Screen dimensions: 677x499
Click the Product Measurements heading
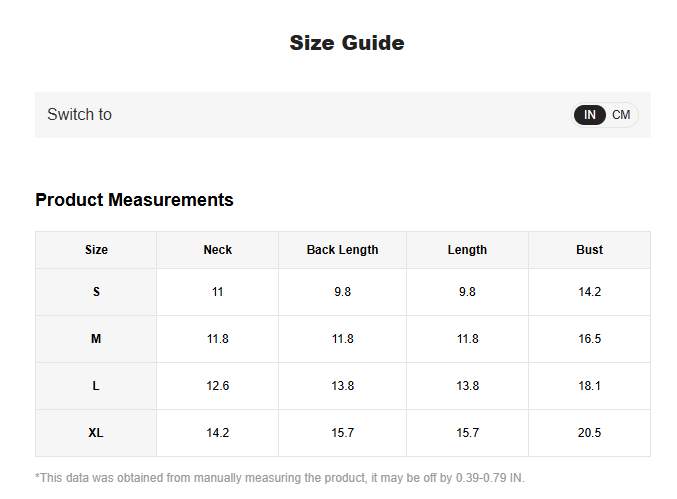[x=134, y=200]
